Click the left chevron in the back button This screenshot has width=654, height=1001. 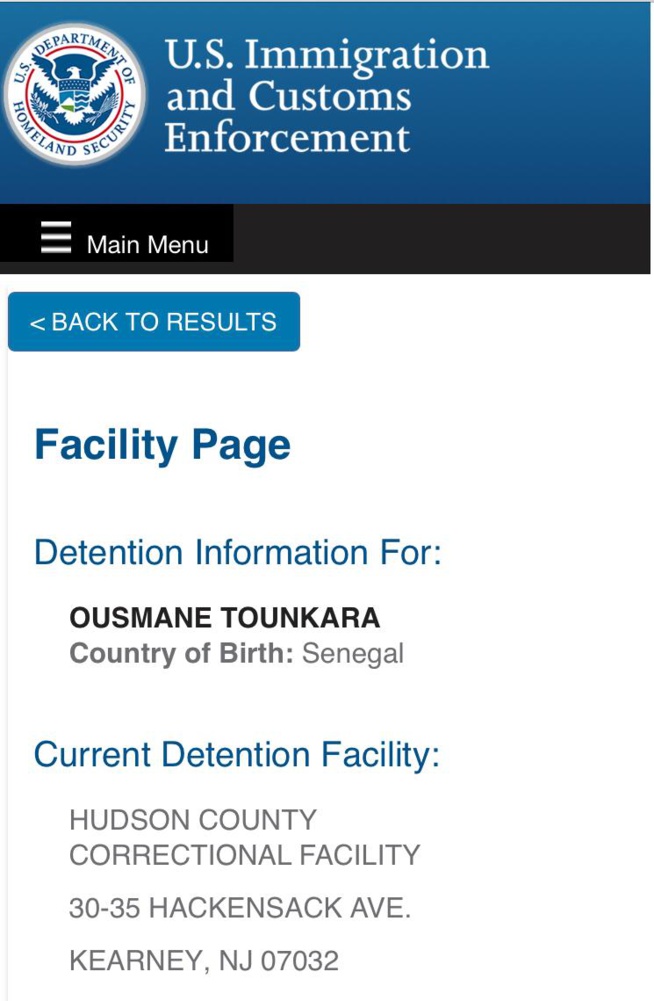point(37,324)
